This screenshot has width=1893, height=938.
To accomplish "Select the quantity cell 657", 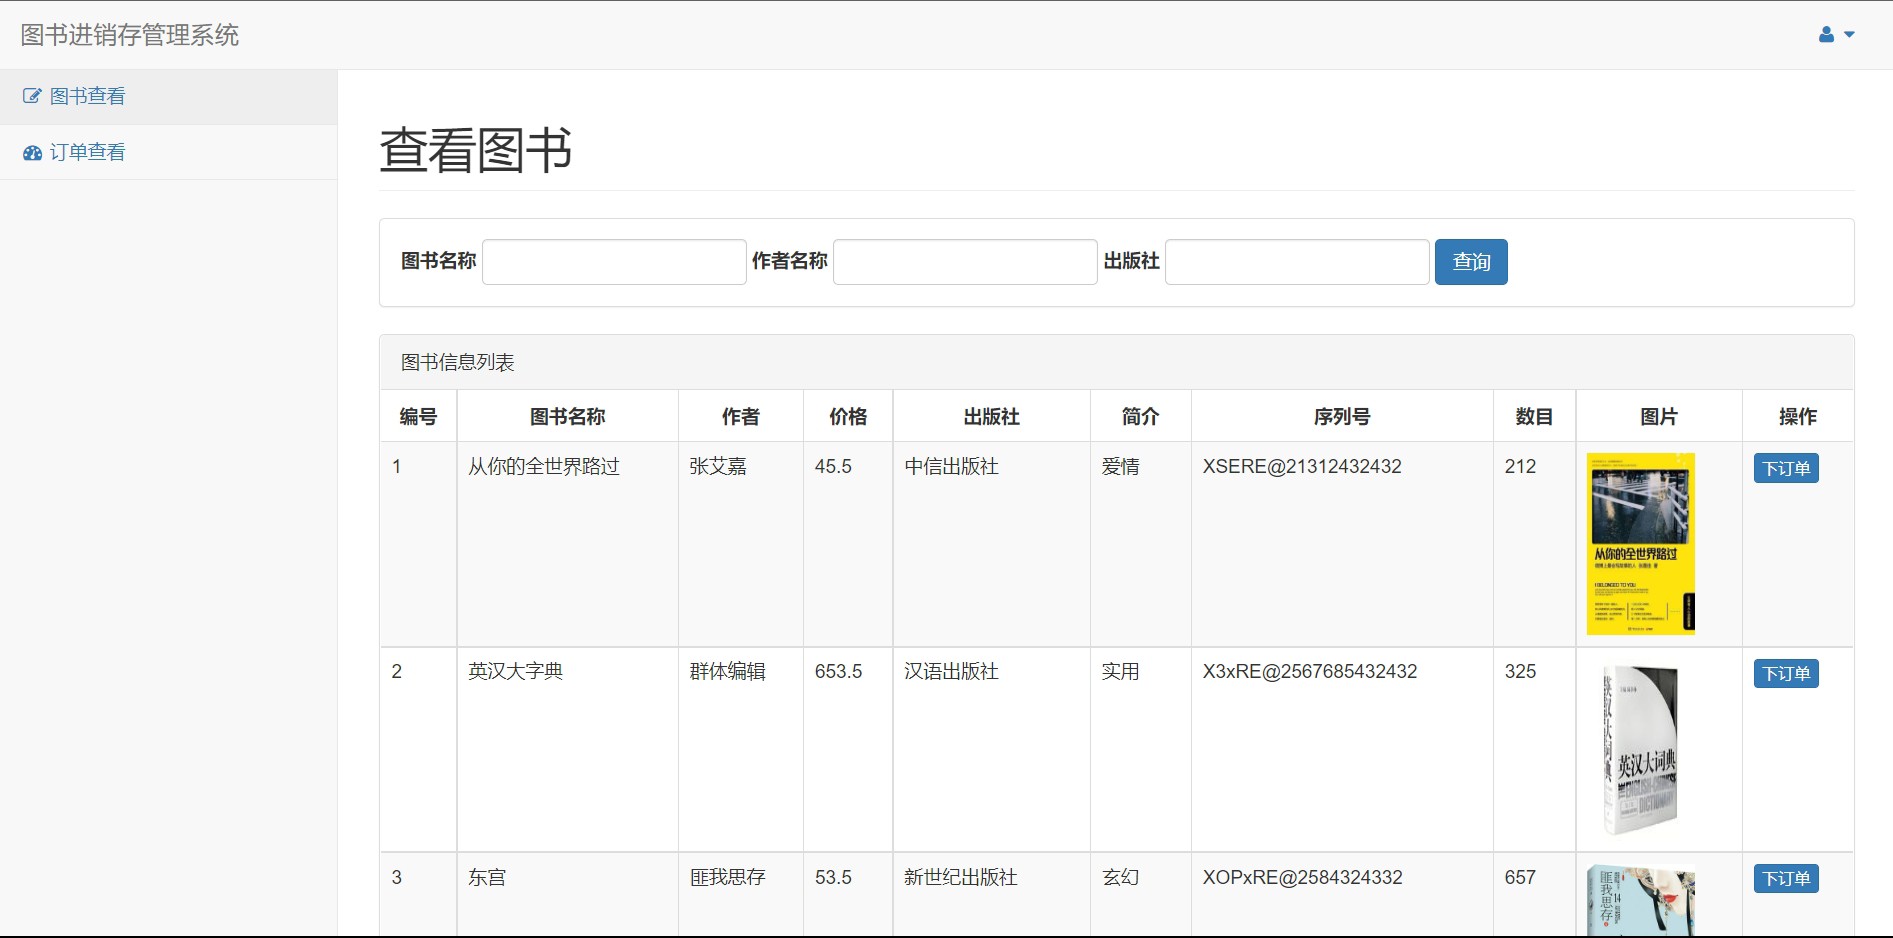I will pyautogui.click(x=1520, y=877).
